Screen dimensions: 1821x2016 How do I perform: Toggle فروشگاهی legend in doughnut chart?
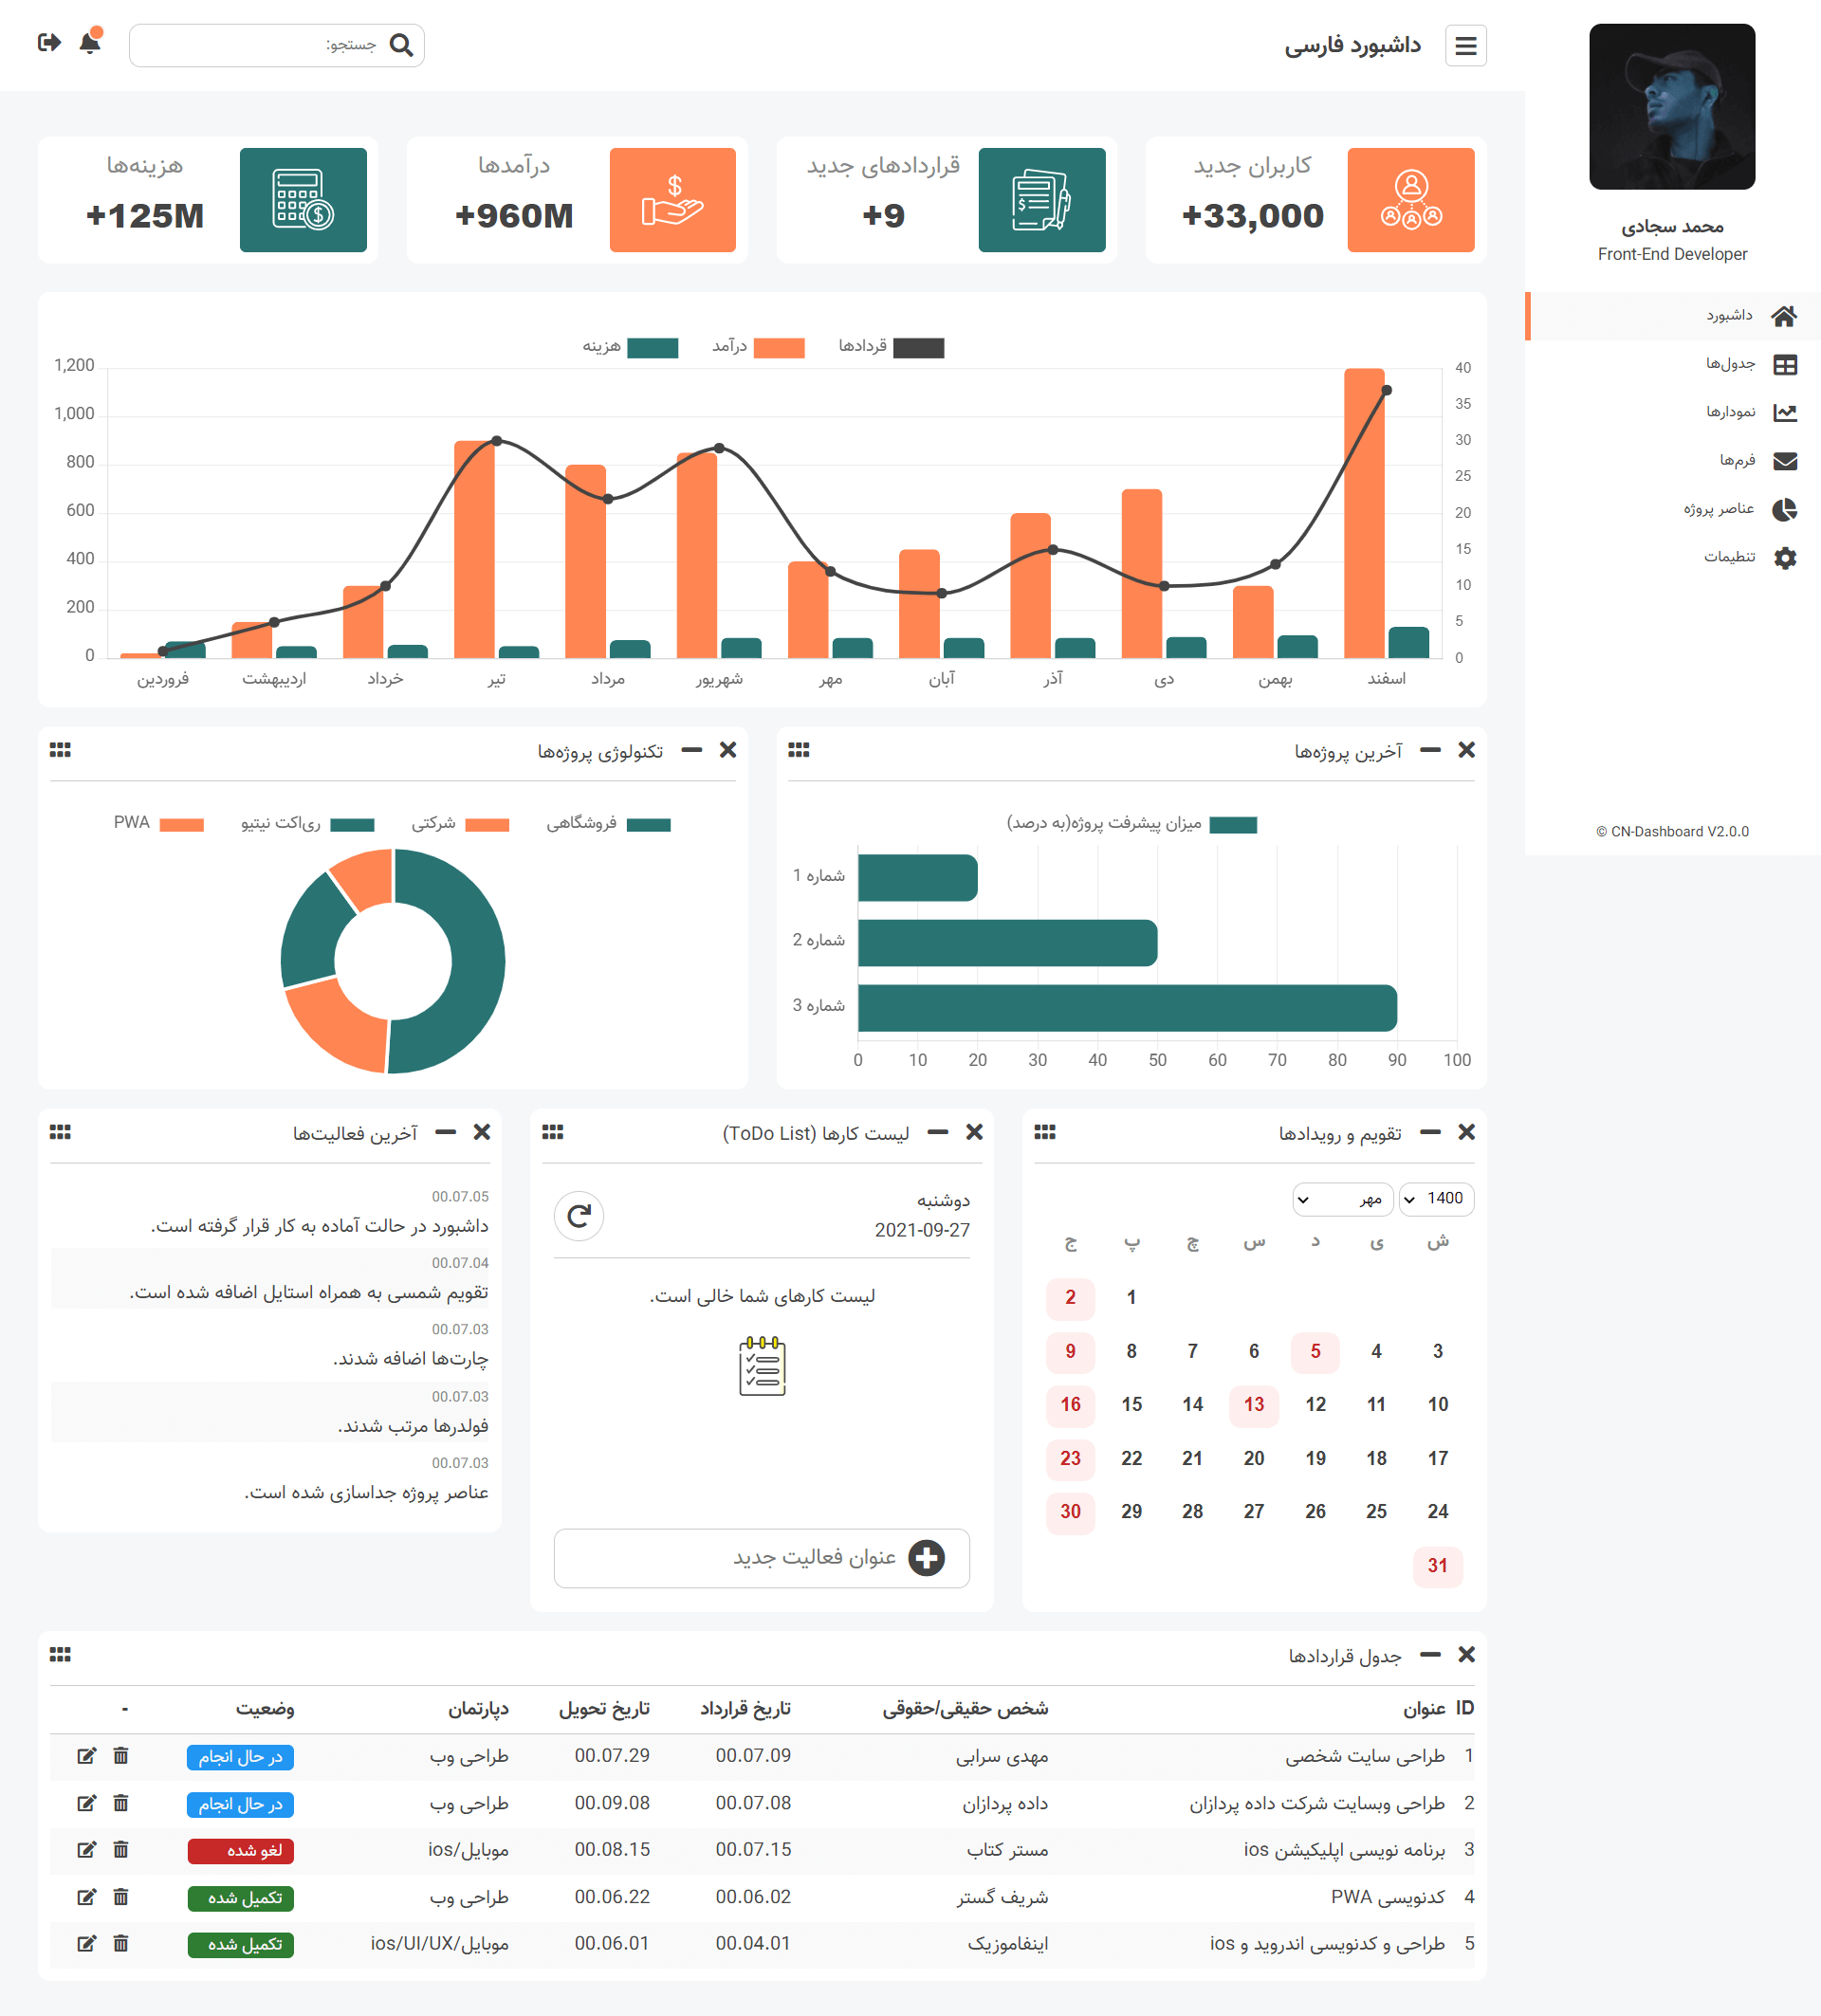(x=608, y=824)
